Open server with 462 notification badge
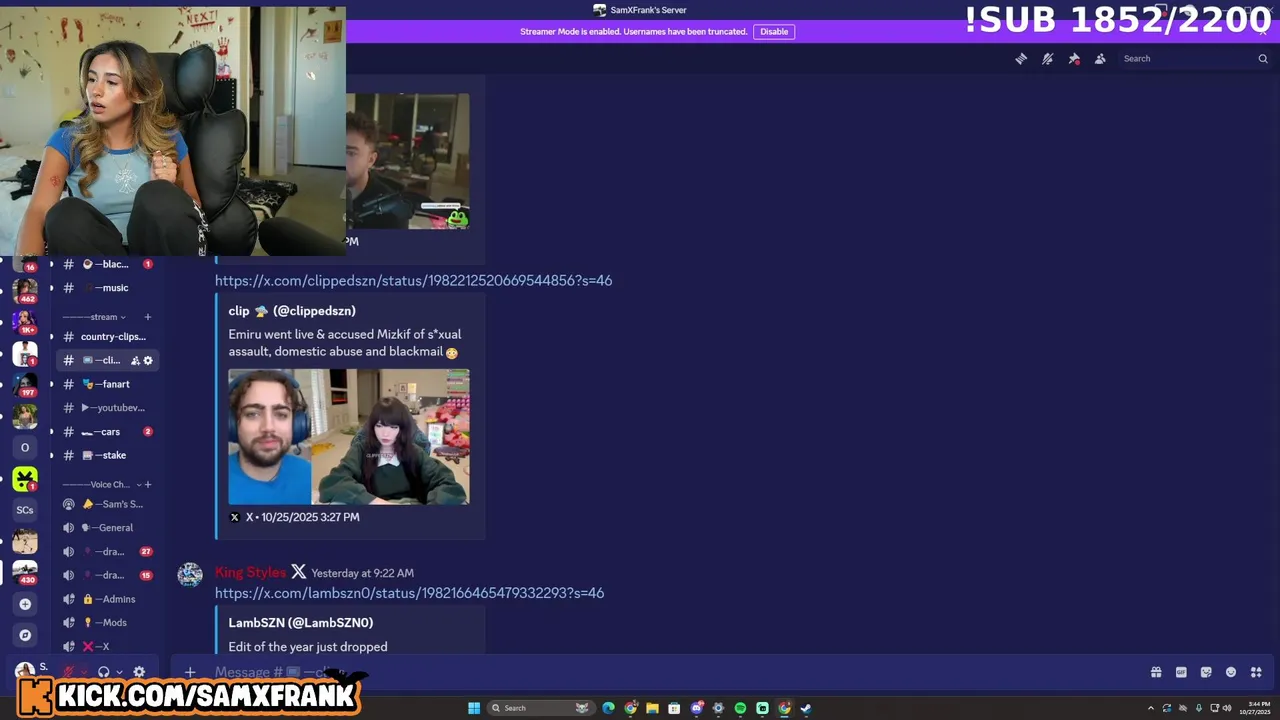Image resolution: width=1280 pixels, height=720 pixels. point(25,291)
